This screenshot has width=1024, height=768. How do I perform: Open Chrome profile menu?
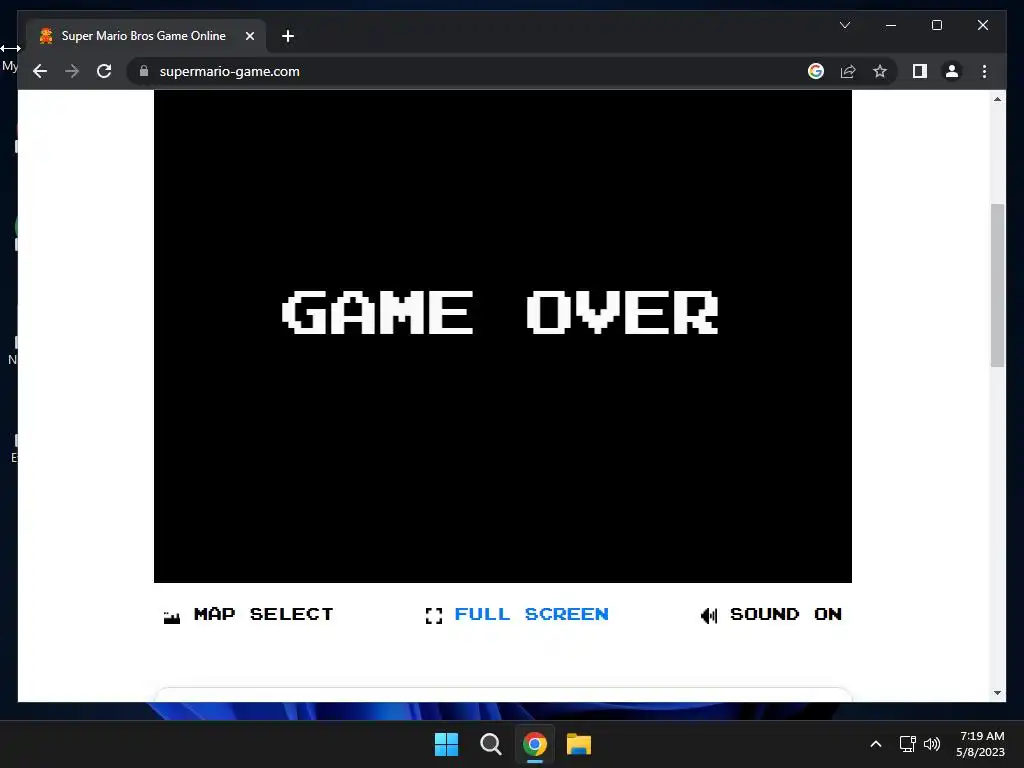pyautogui.click(x=952, y=71)
